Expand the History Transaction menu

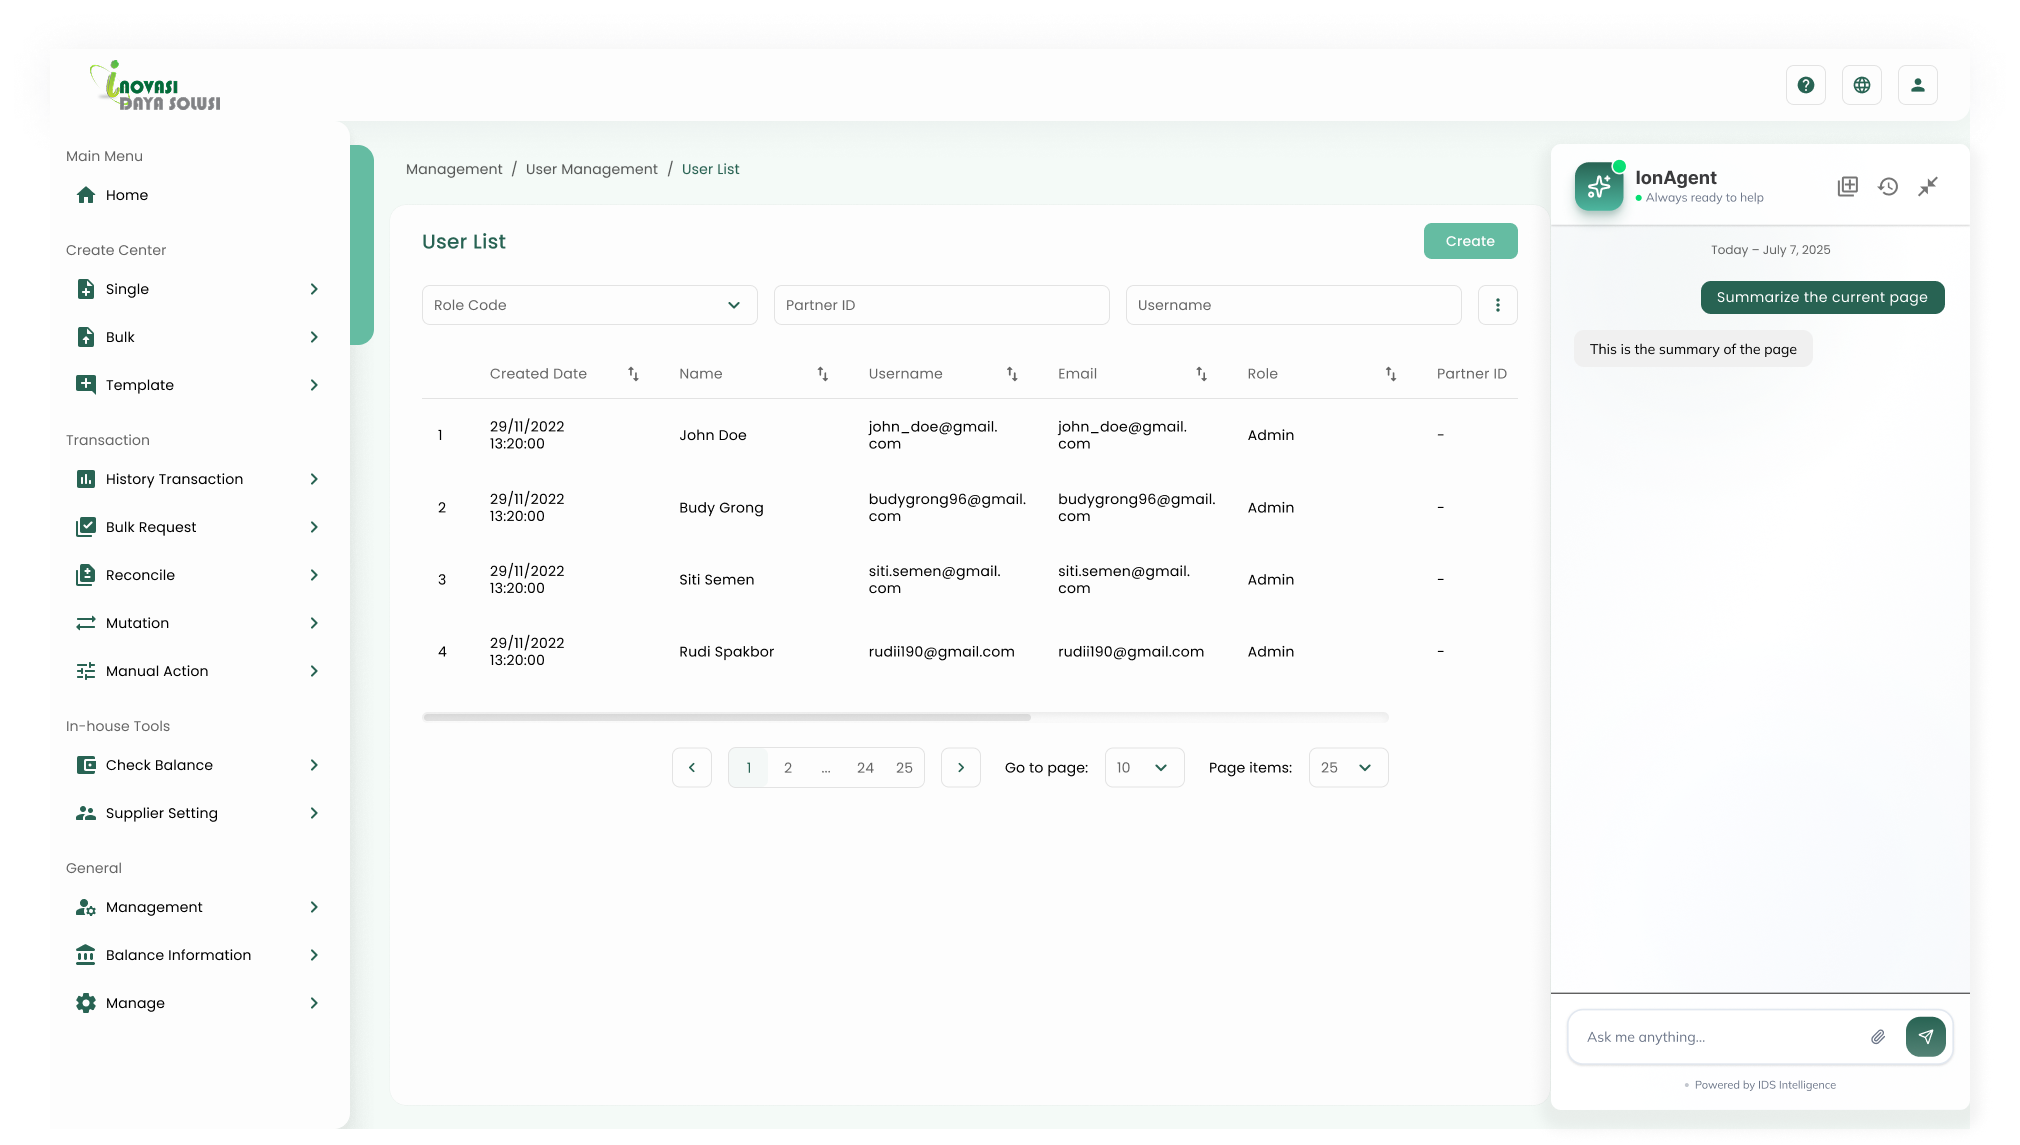pyautogui.click(x=174, y=478)
